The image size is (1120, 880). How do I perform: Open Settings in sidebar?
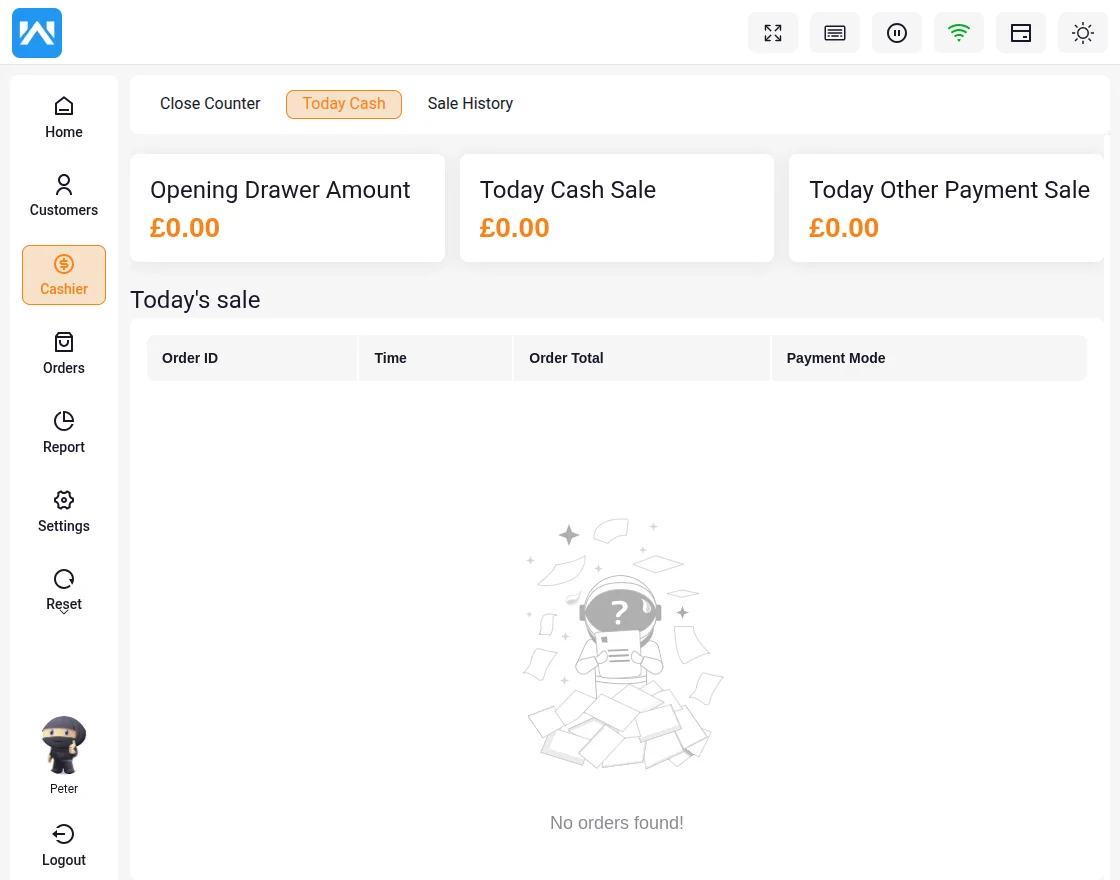coord(64,511)
